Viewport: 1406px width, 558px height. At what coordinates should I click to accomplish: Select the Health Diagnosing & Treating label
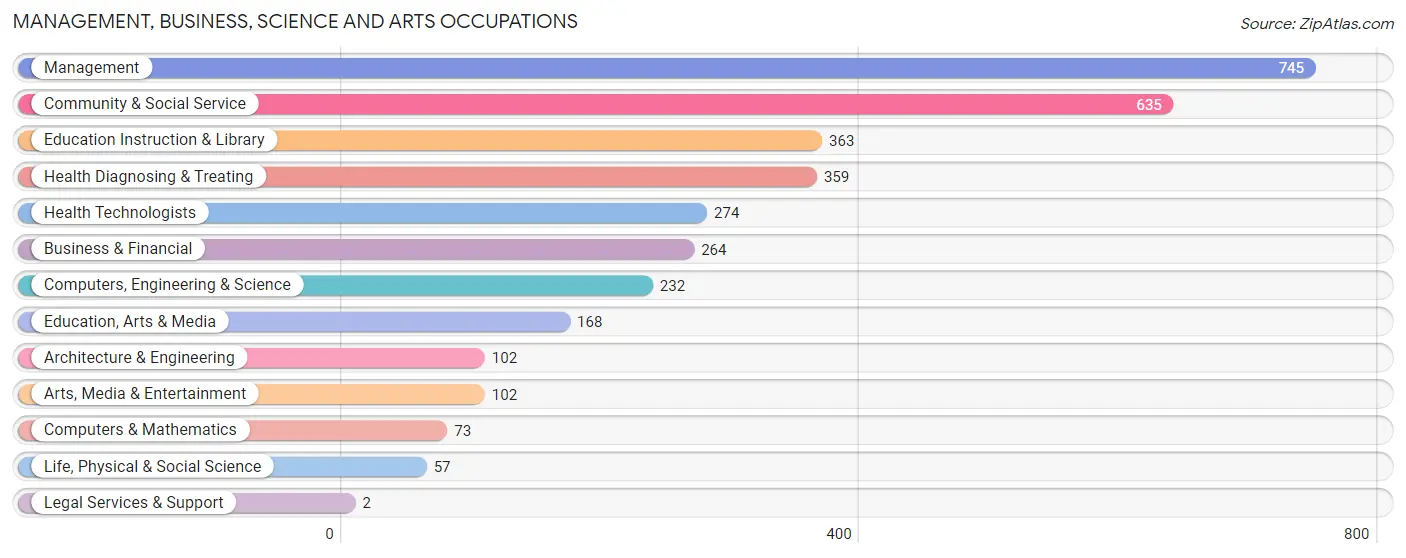pos(149,177)
